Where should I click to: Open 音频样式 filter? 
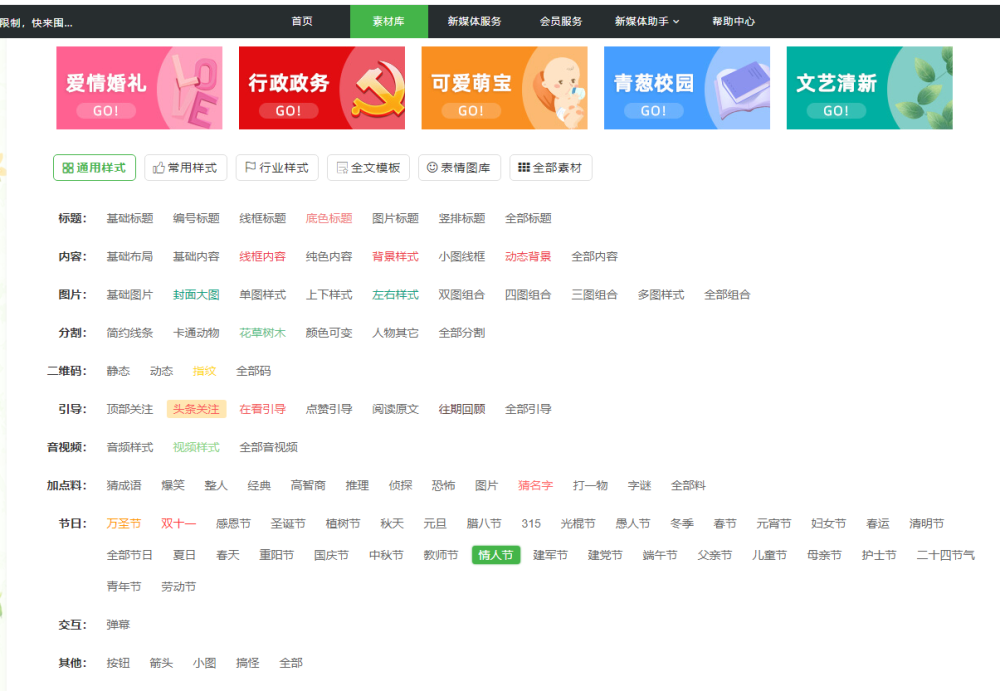tap(129, 447)
